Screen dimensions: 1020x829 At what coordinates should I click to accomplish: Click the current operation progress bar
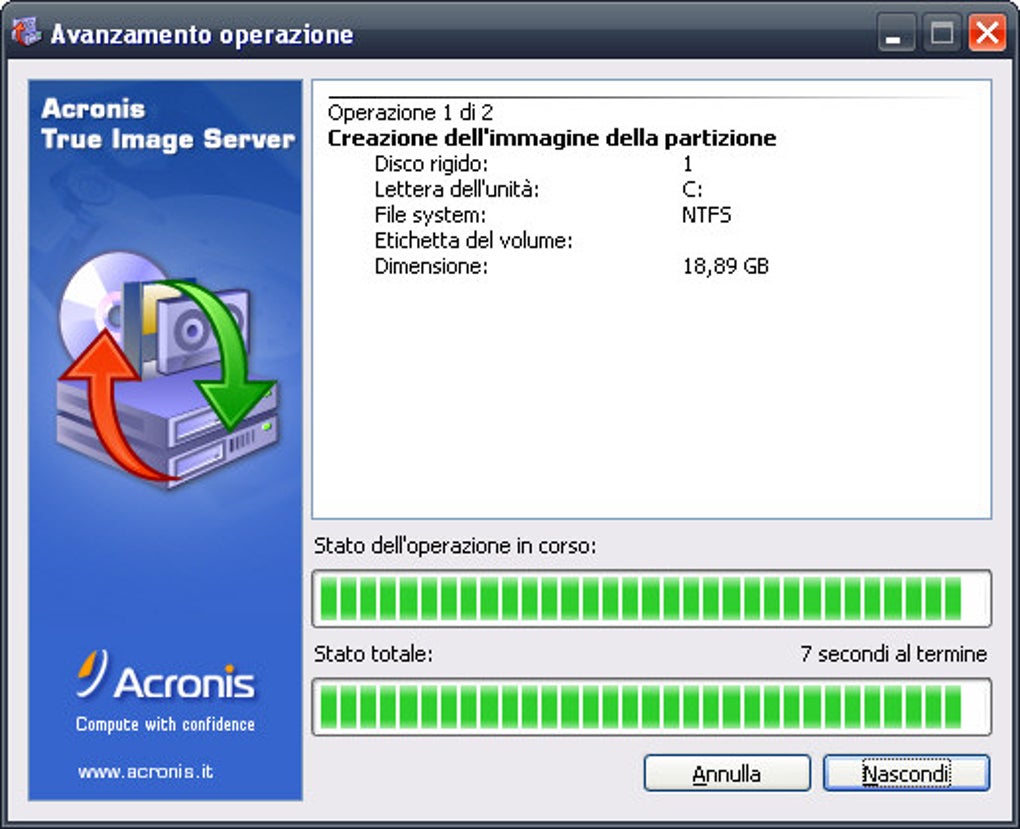pyautogui.click(x=652, y=599)
